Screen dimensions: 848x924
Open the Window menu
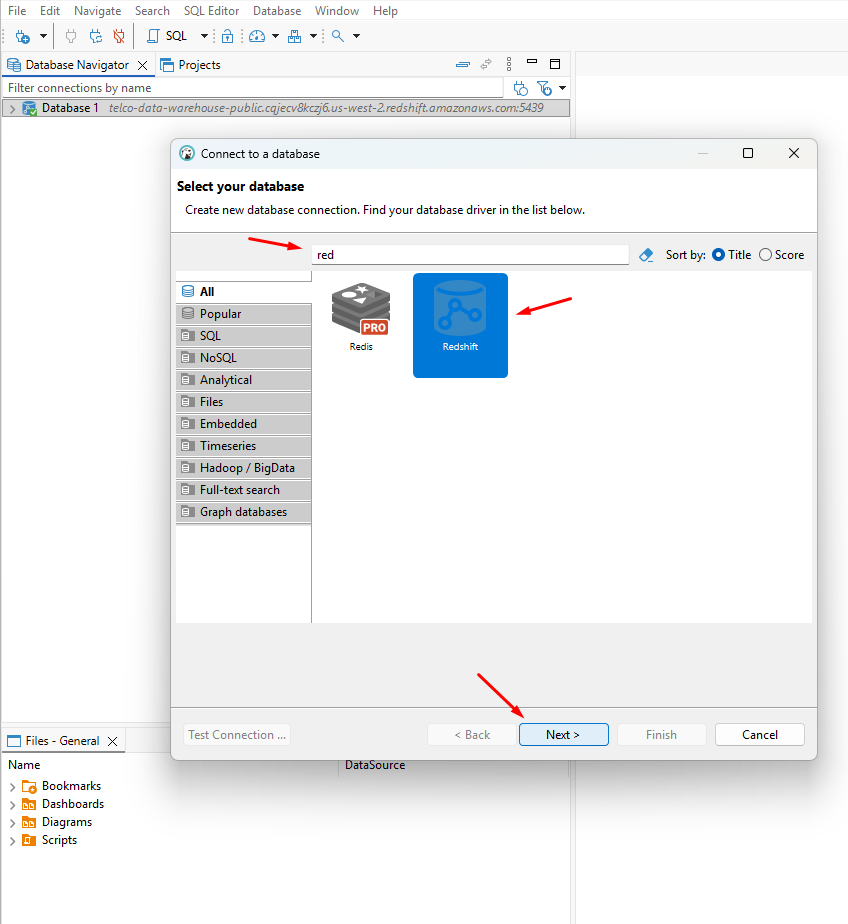point(337,11)
